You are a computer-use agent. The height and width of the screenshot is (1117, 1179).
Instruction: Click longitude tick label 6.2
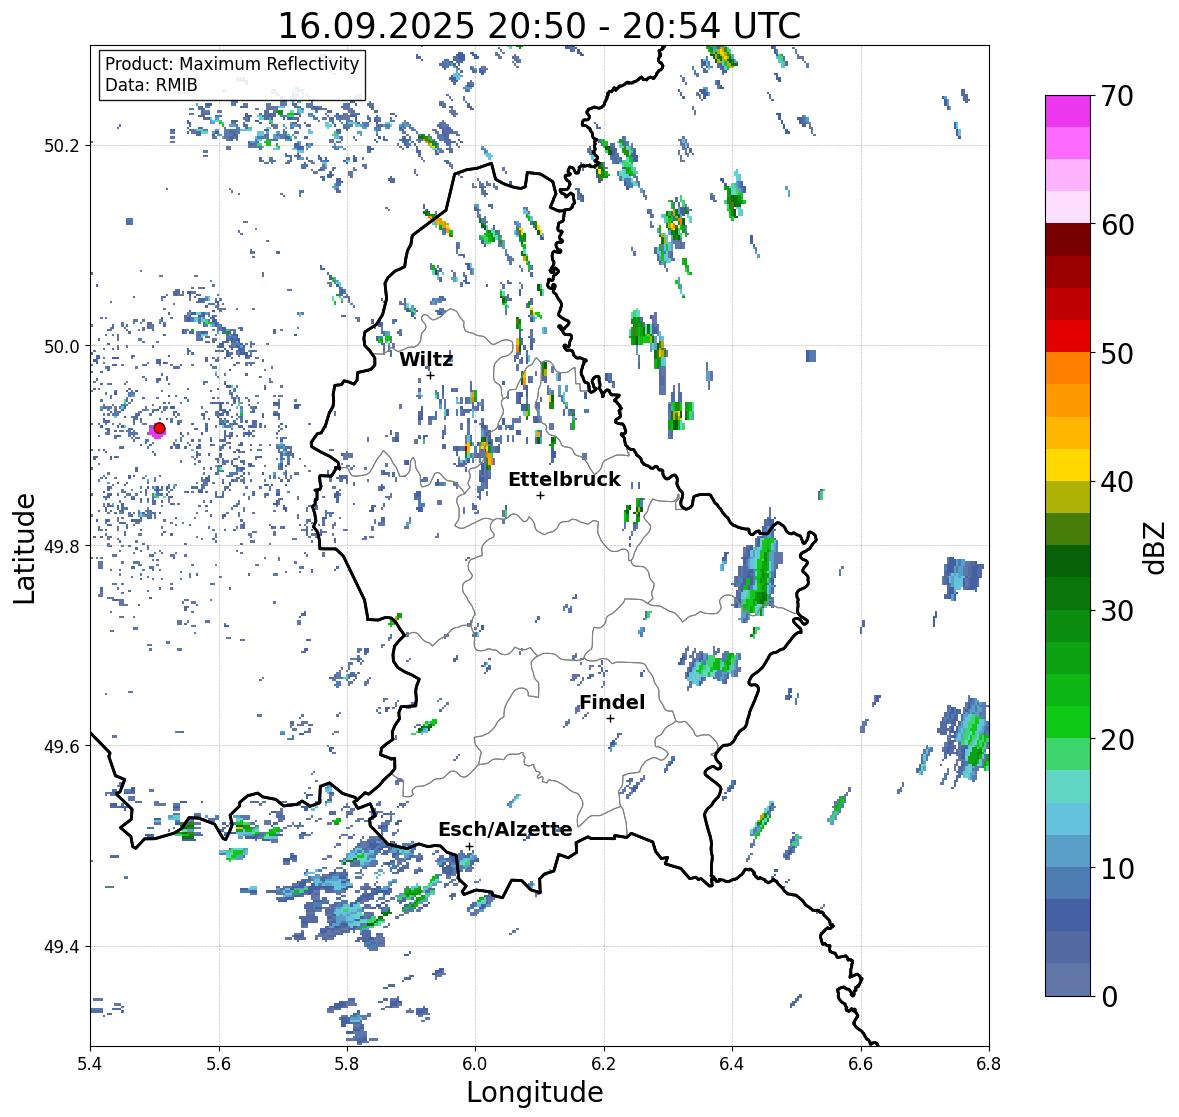point(604,1063)
